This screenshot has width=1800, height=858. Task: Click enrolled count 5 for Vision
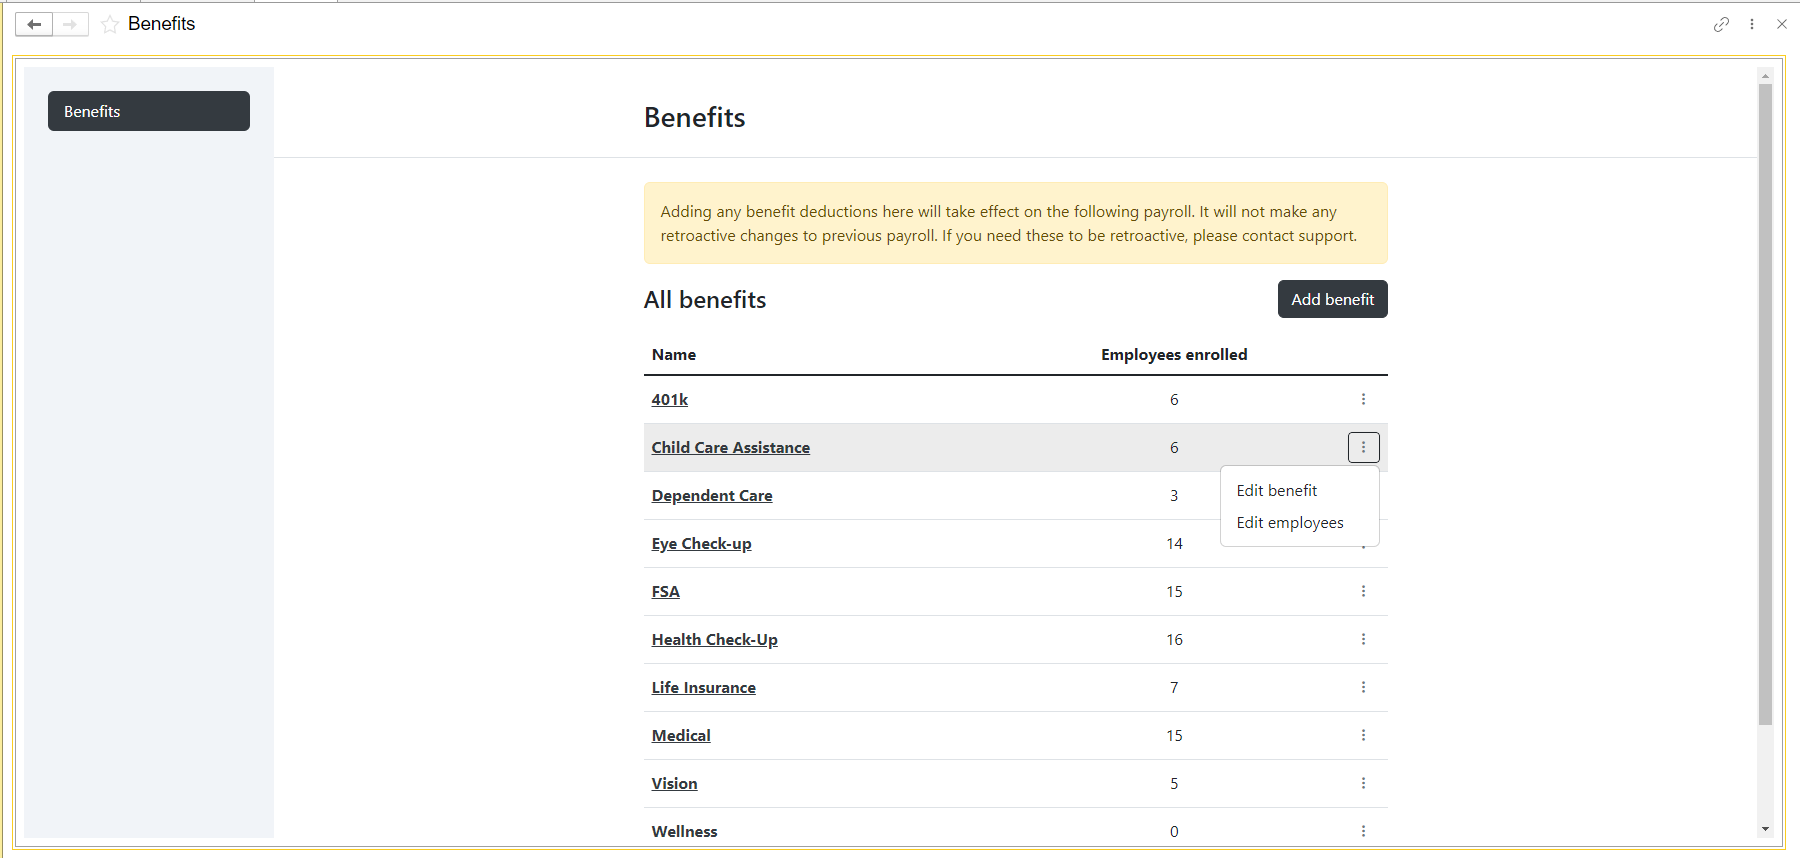pos(1174,783)
